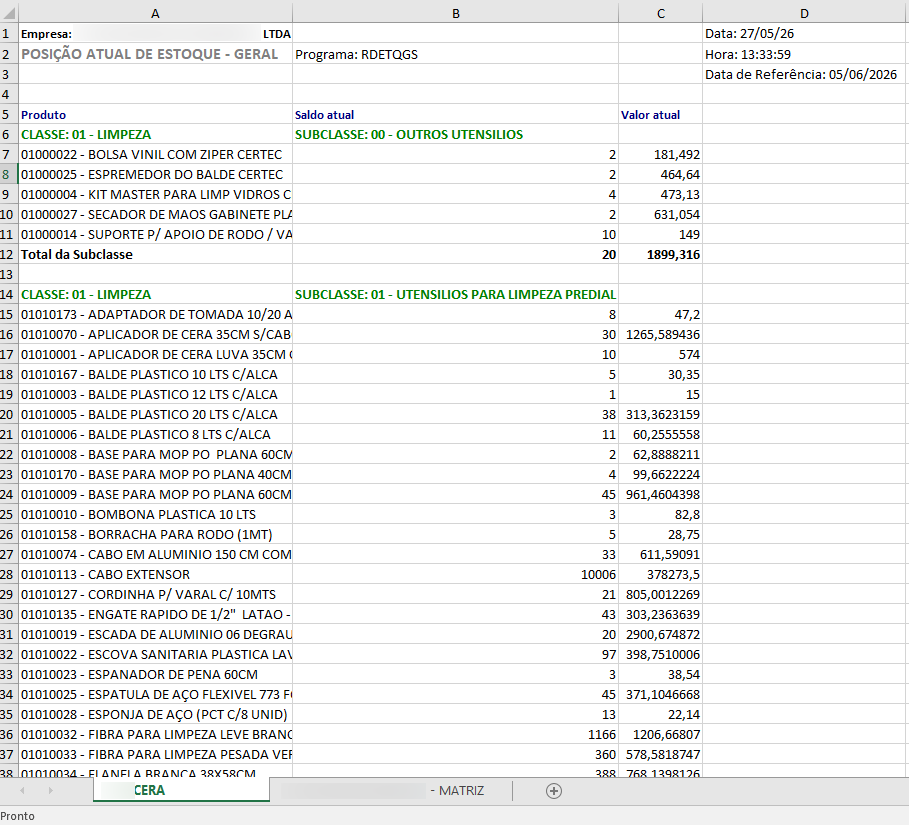Select column A header

pos(155,13)
